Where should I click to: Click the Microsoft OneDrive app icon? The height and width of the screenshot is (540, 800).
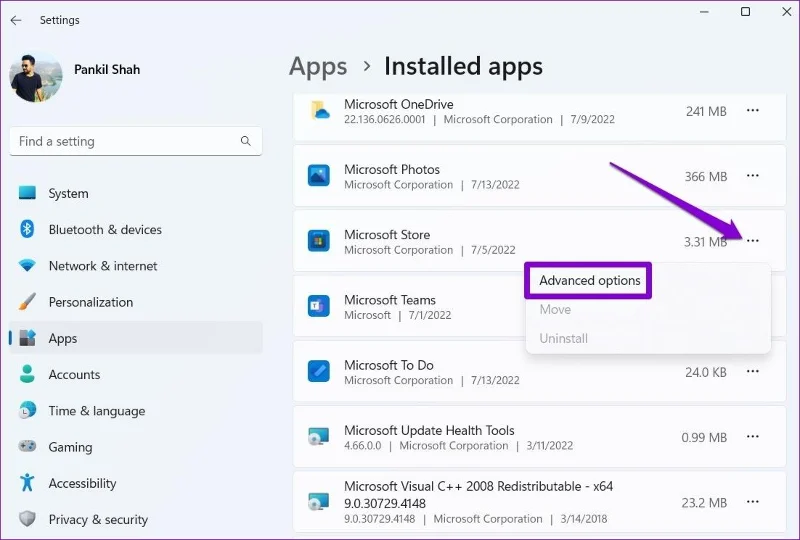(x=319, y=111)
